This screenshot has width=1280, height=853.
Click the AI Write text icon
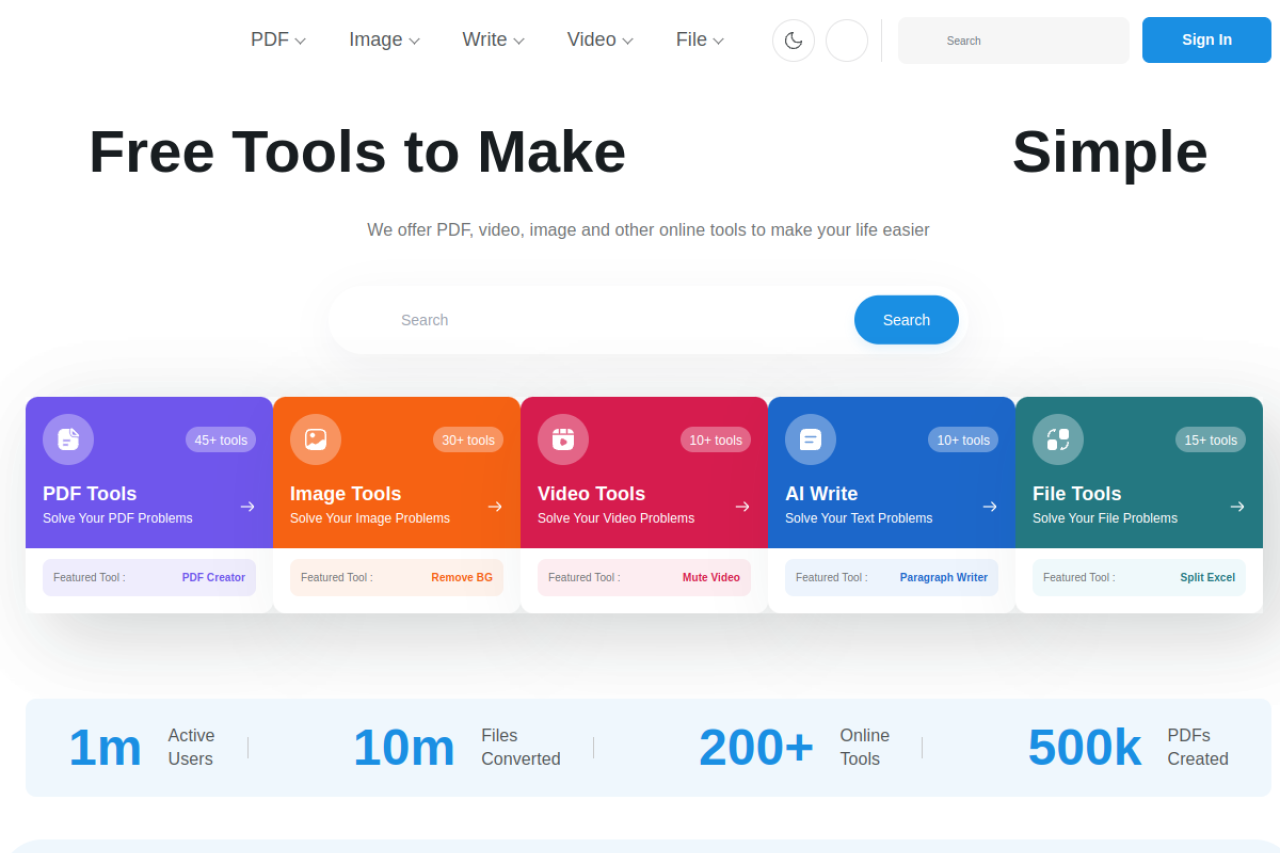(x=810, y=439)
